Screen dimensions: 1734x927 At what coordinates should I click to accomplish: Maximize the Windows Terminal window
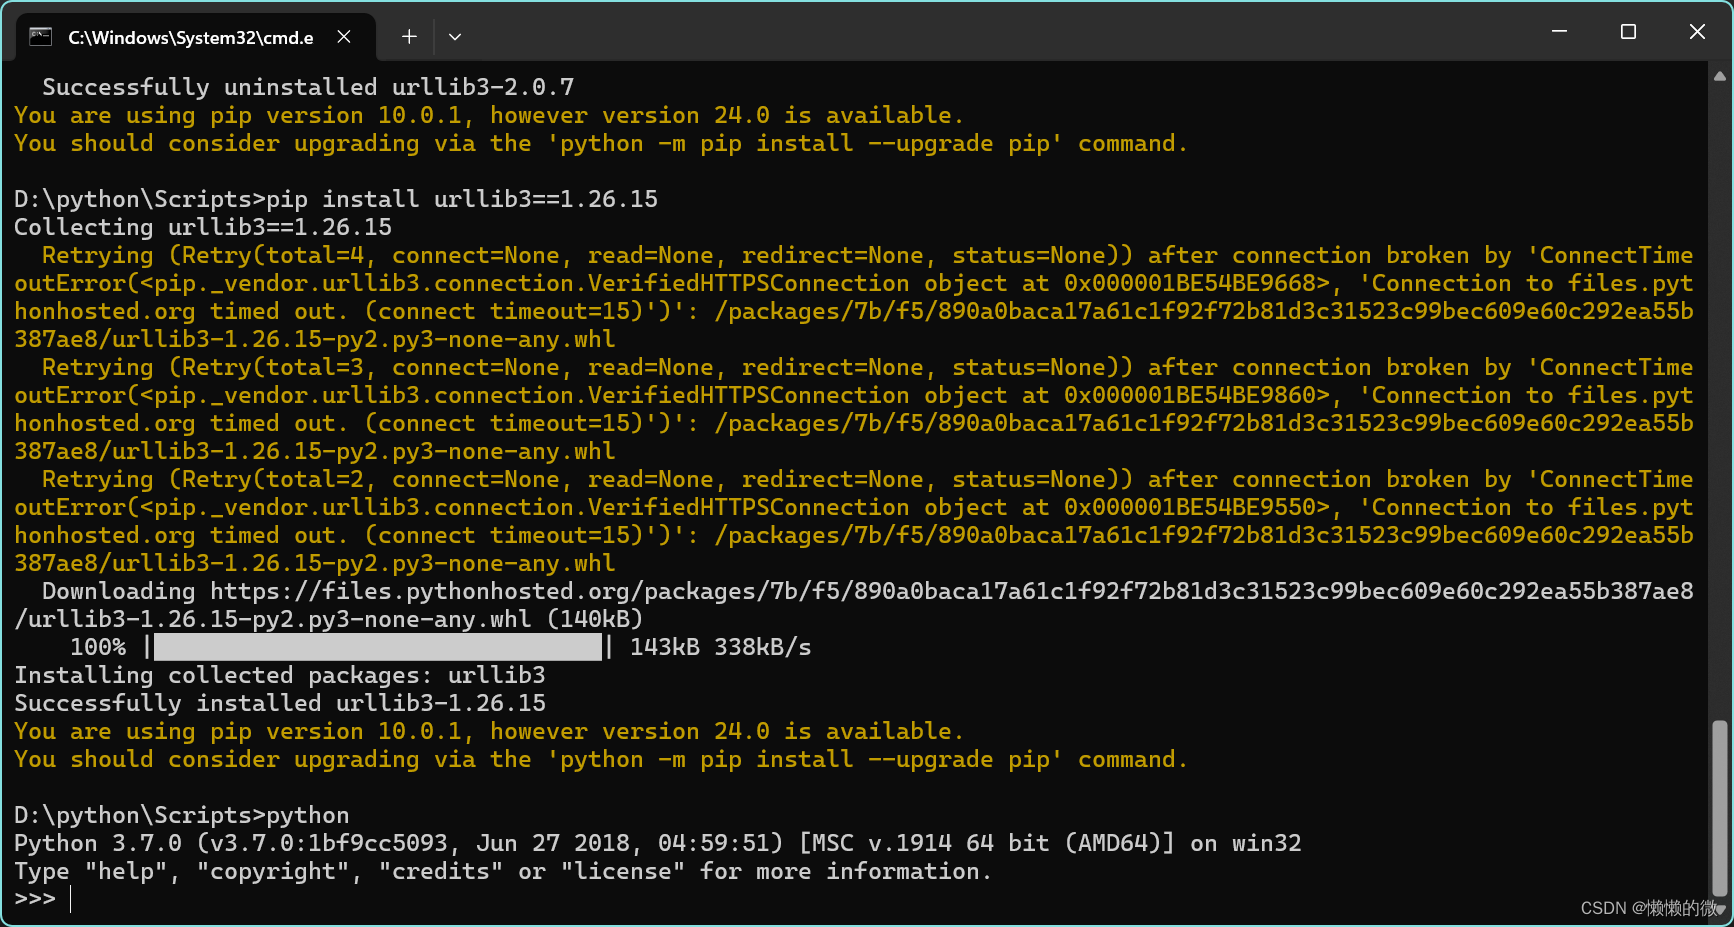1628,31
